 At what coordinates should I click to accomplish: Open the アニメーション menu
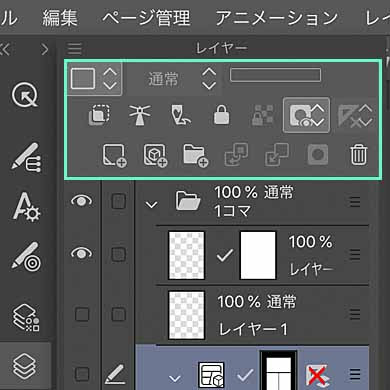pos(277,18)
